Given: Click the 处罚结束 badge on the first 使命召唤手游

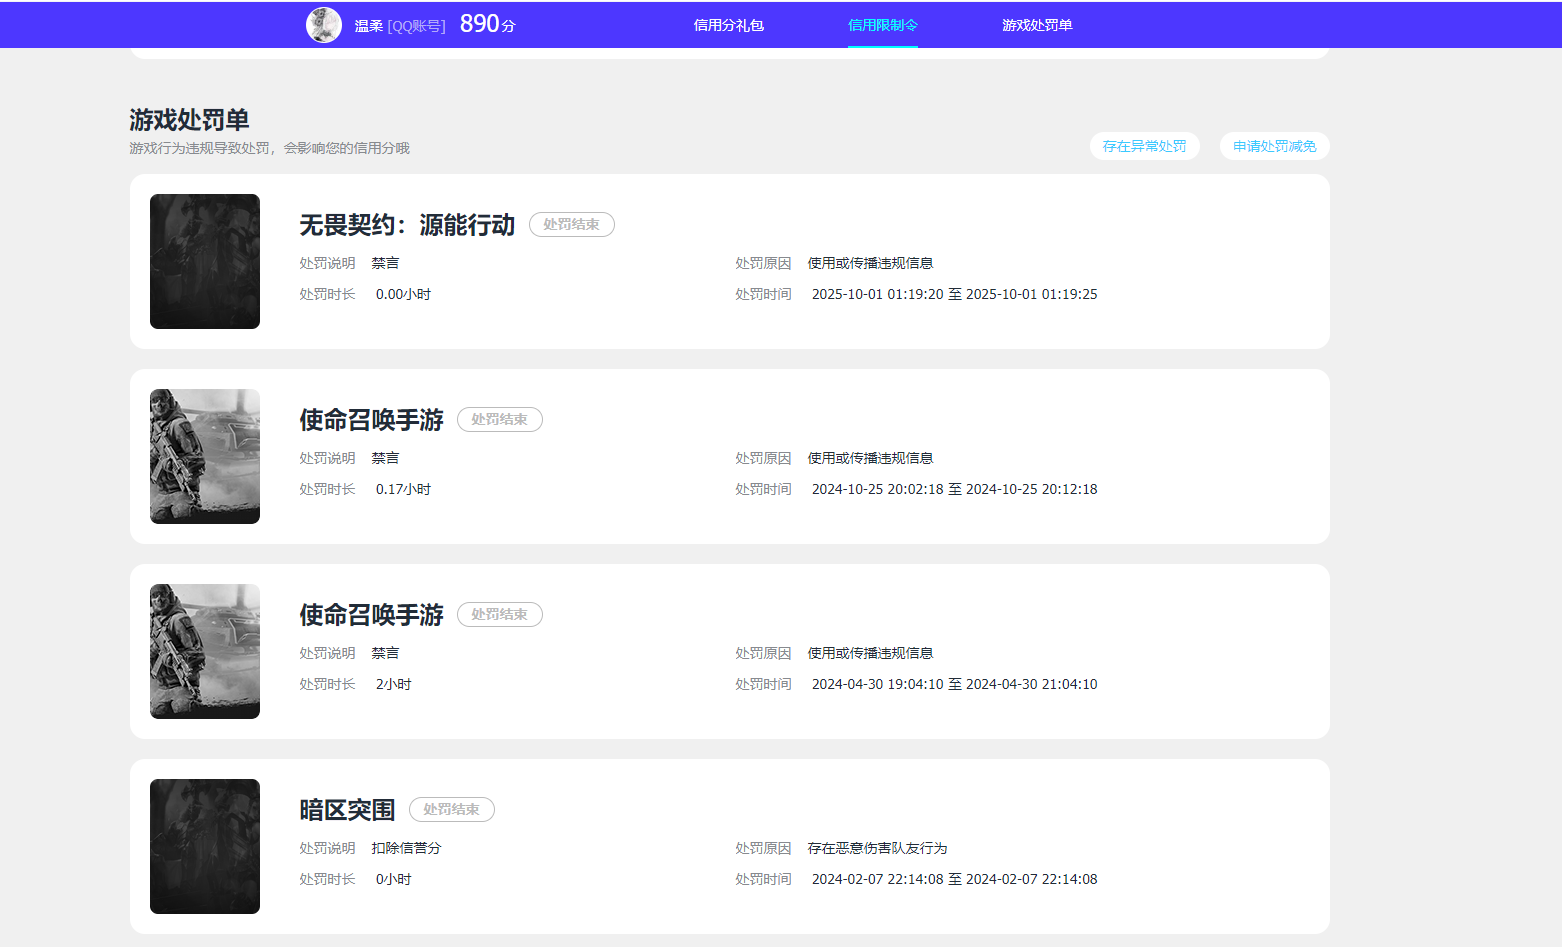Looking at the screenshot, I should click(500, 419).
